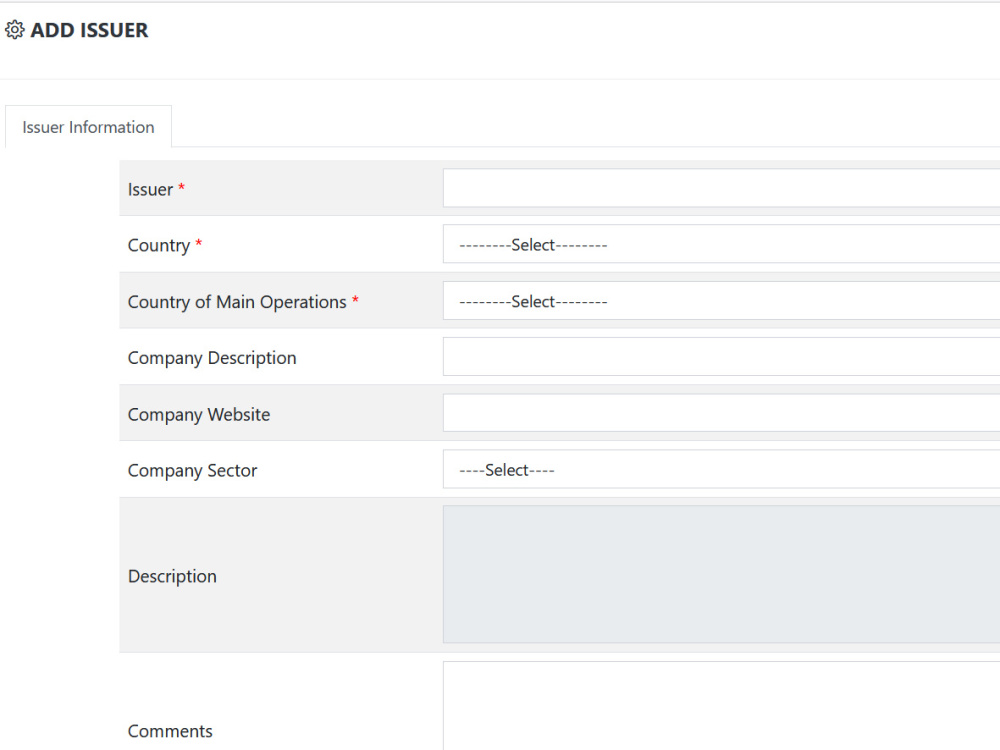Viewport: 1000px width, 750px height.
Task: Open the Country select dropdown
Action: click(x=721, y=244)
